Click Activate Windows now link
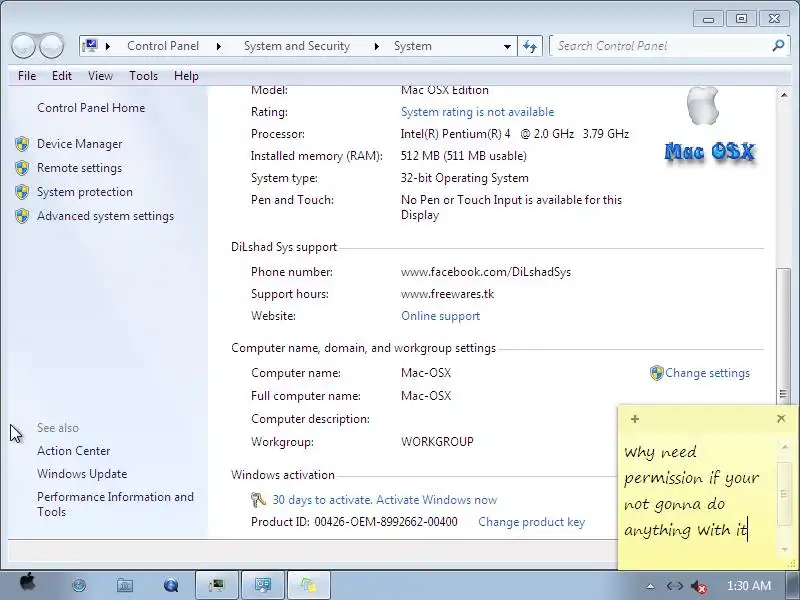 [x=436, y=500]
